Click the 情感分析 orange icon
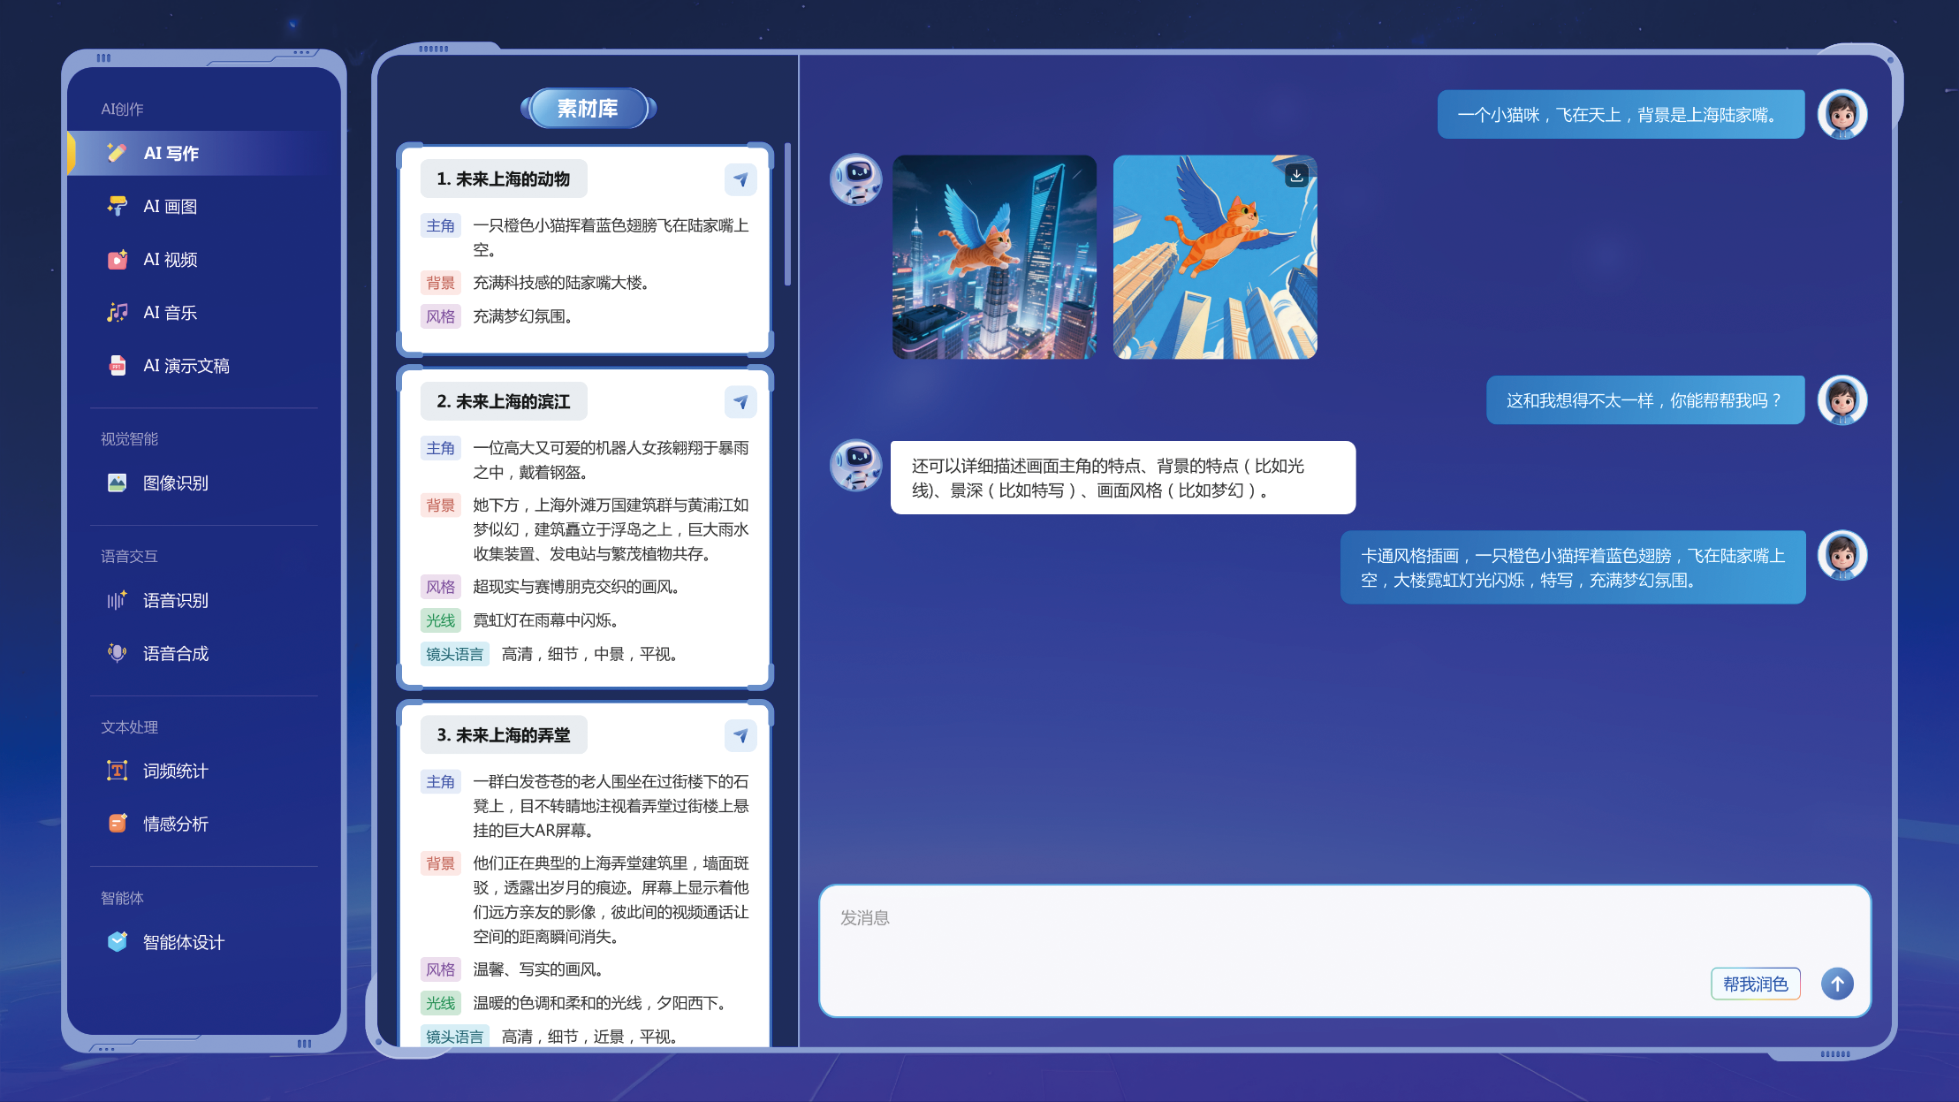Viewport: 1959px width, 1102px height. coord(117,824)
